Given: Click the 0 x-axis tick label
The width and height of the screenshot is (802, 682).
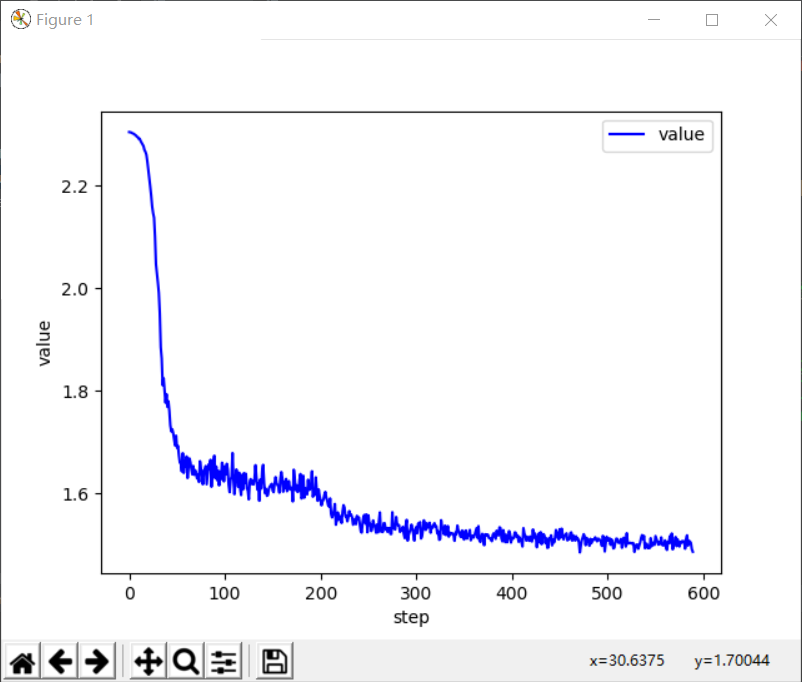Looking at the screenshot, I should tap(130, 593).
